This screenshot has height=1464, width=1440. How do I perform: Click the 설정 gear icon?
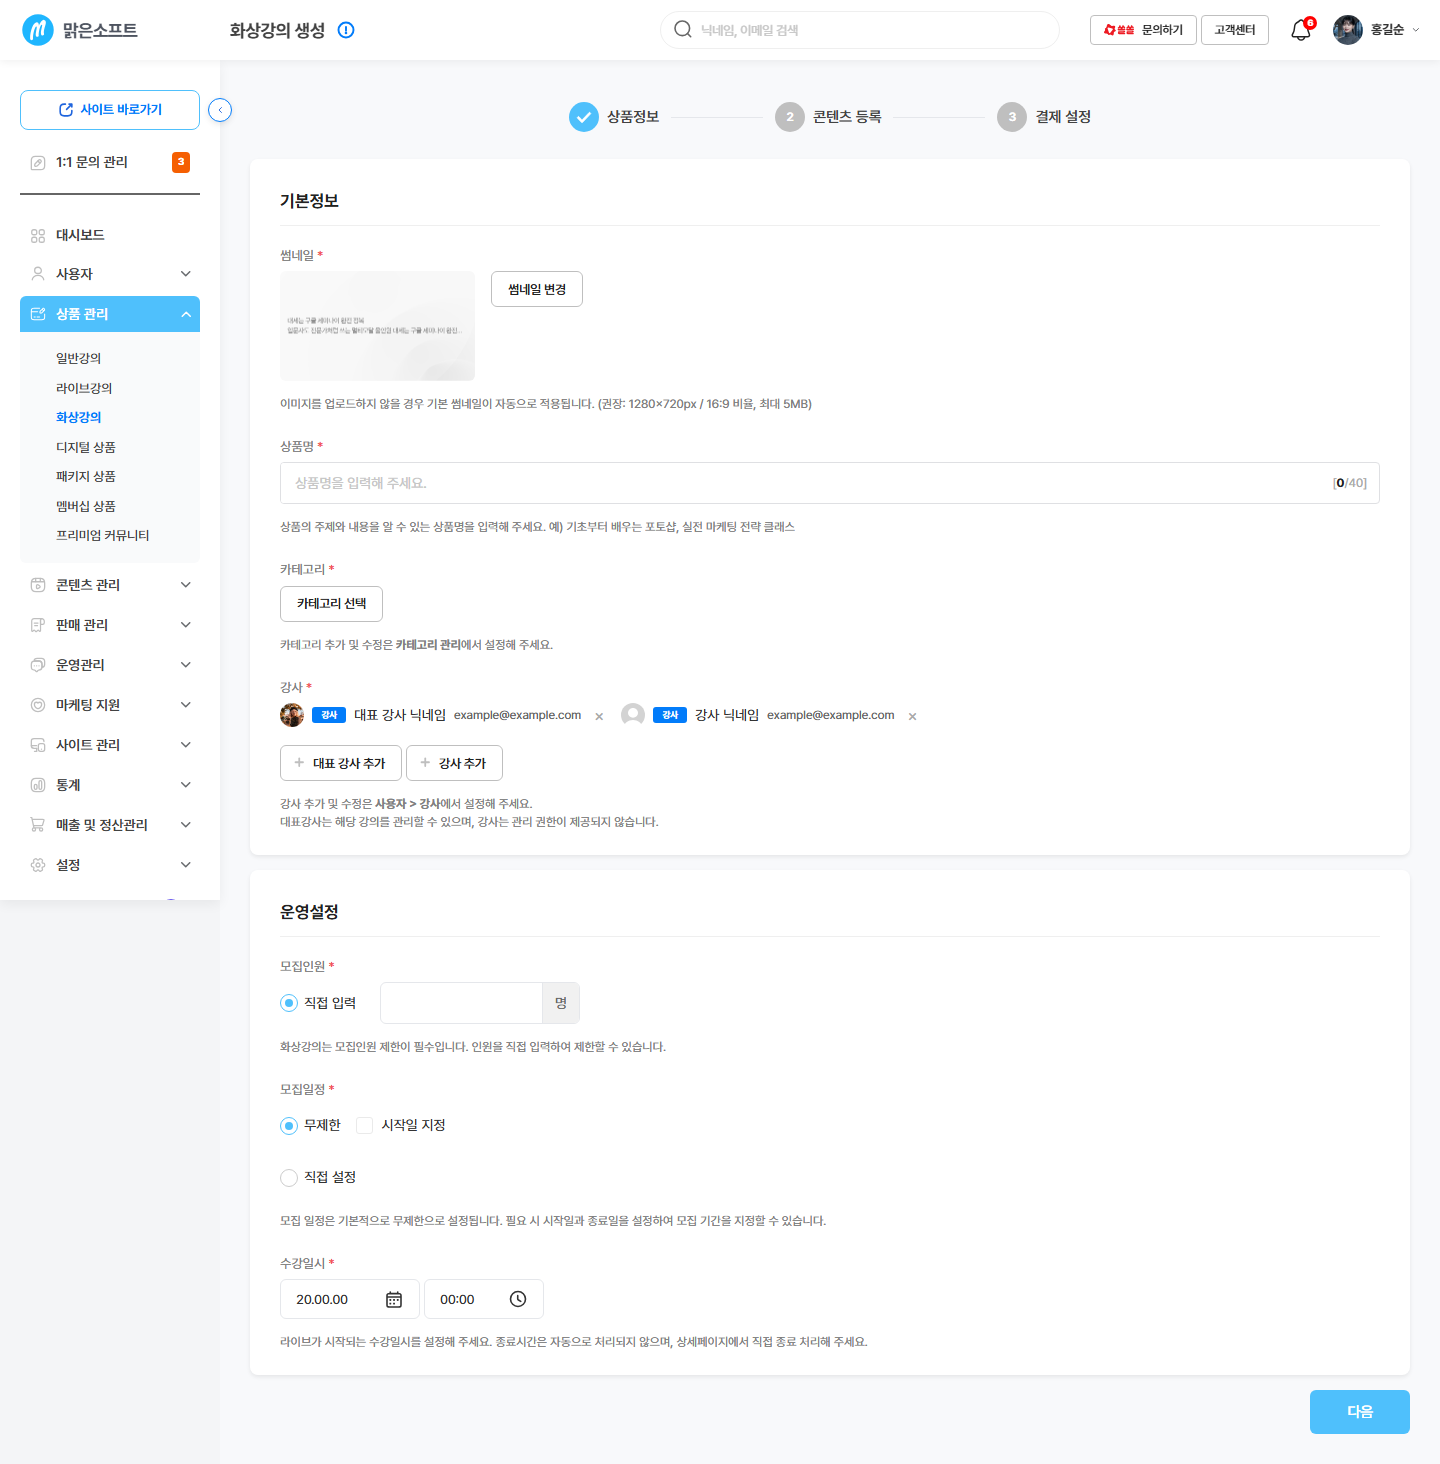tap(38, 865)
